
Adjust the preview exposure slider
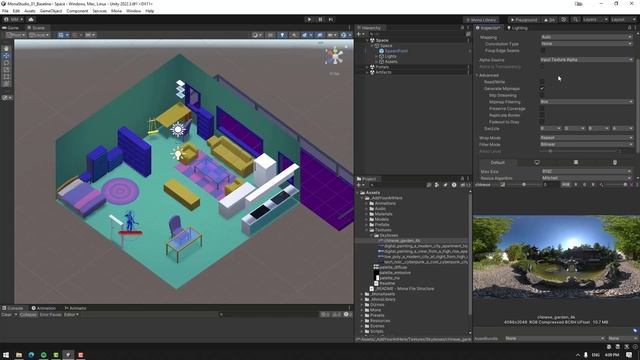point(524,185)
